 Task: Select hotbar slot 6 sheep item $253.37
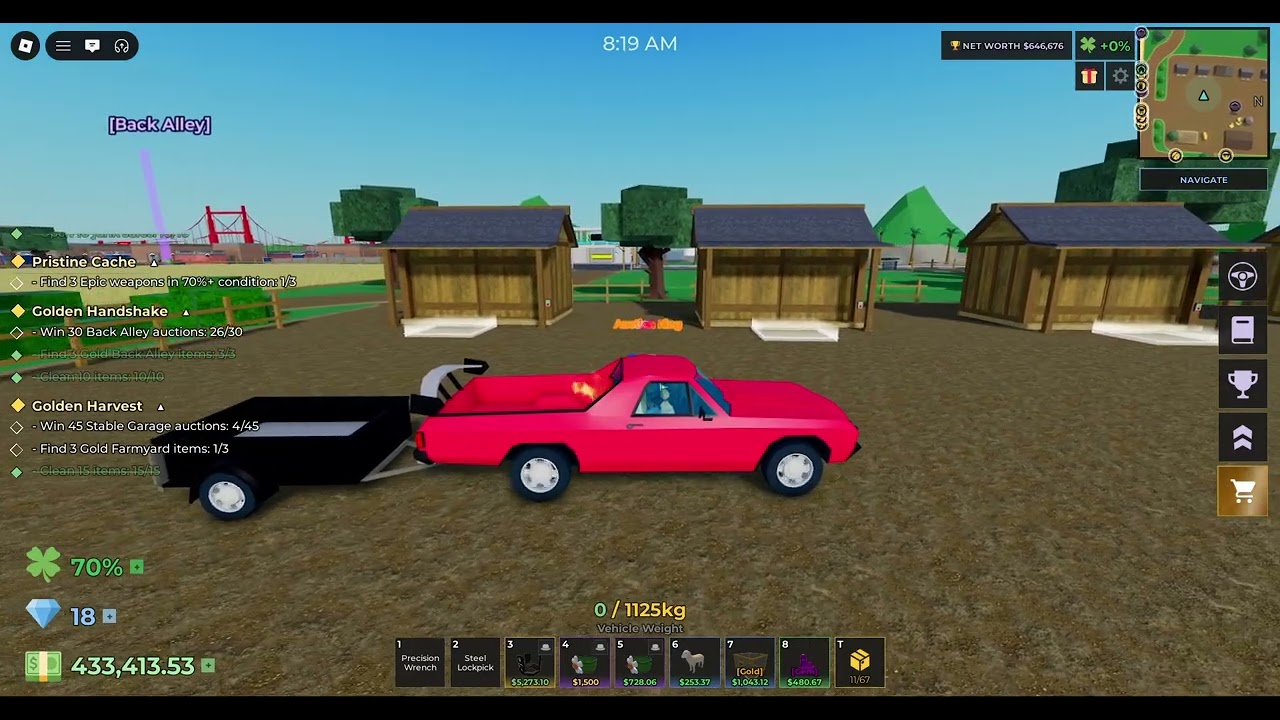(695, 663)
